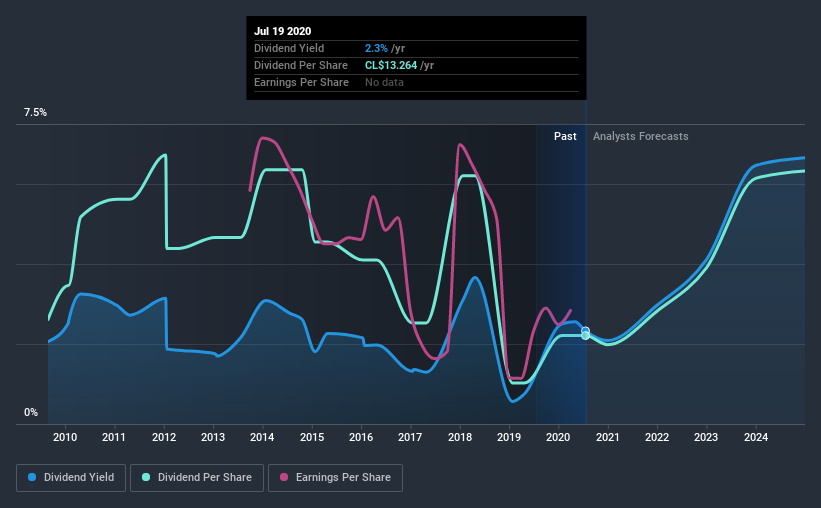Click the teal Dividend Per Share legend dot

coord(146,477)
